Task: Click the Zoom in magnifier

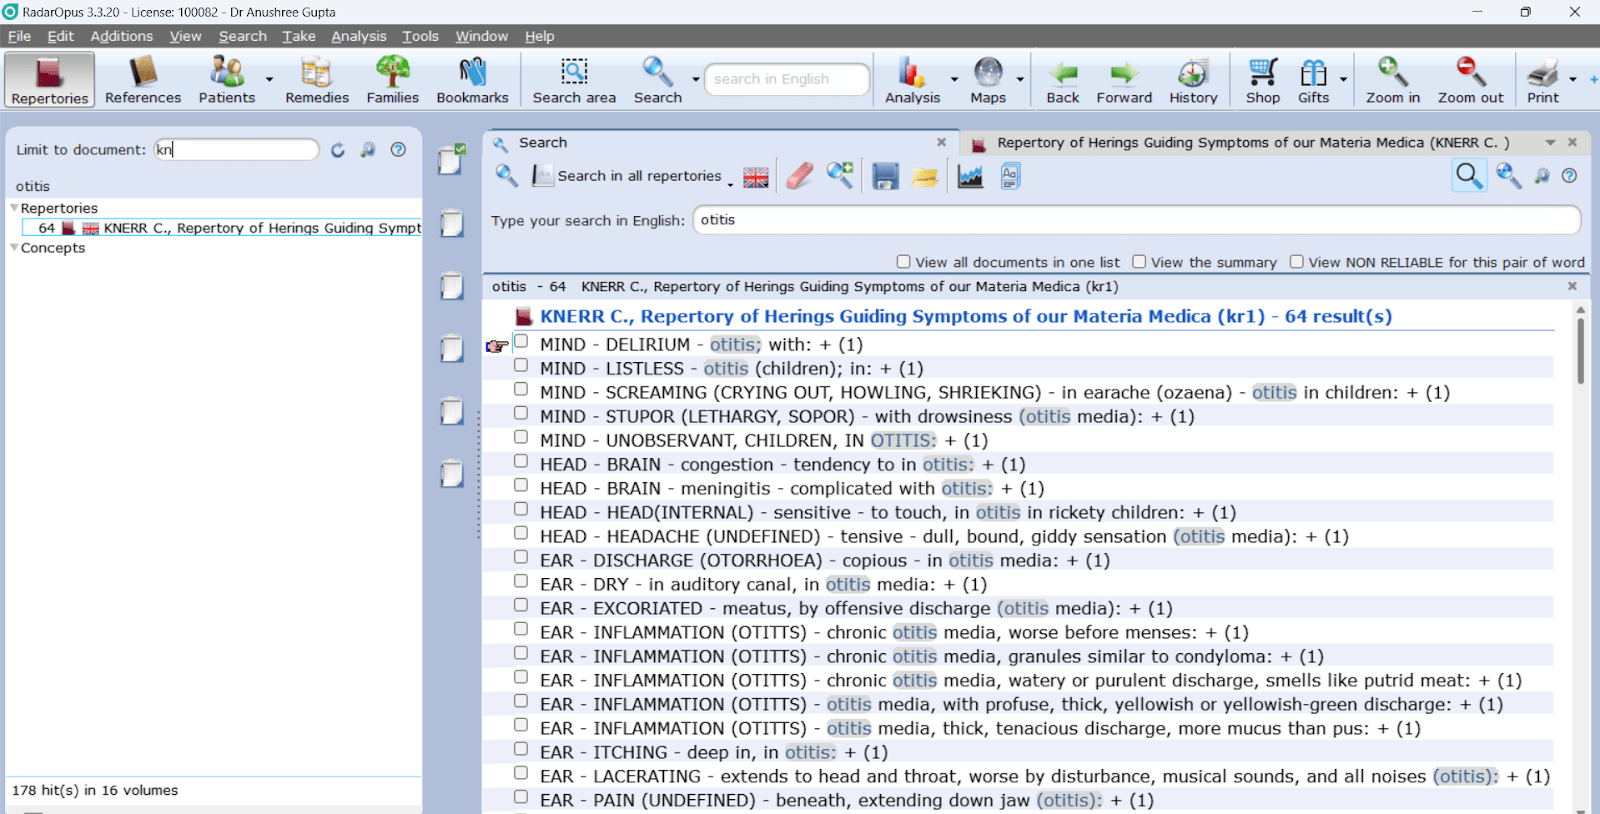Action: (x=1393, y=80)
